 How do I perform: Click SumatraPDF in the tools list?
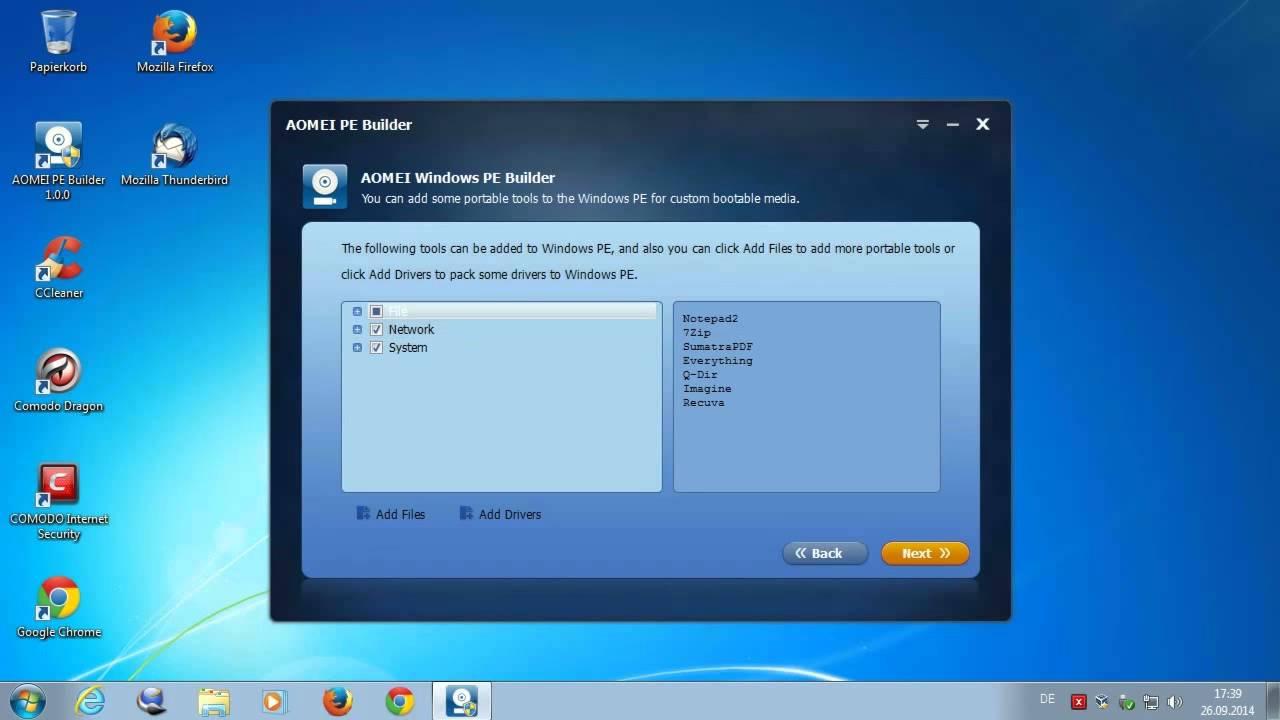coord(718,347)
